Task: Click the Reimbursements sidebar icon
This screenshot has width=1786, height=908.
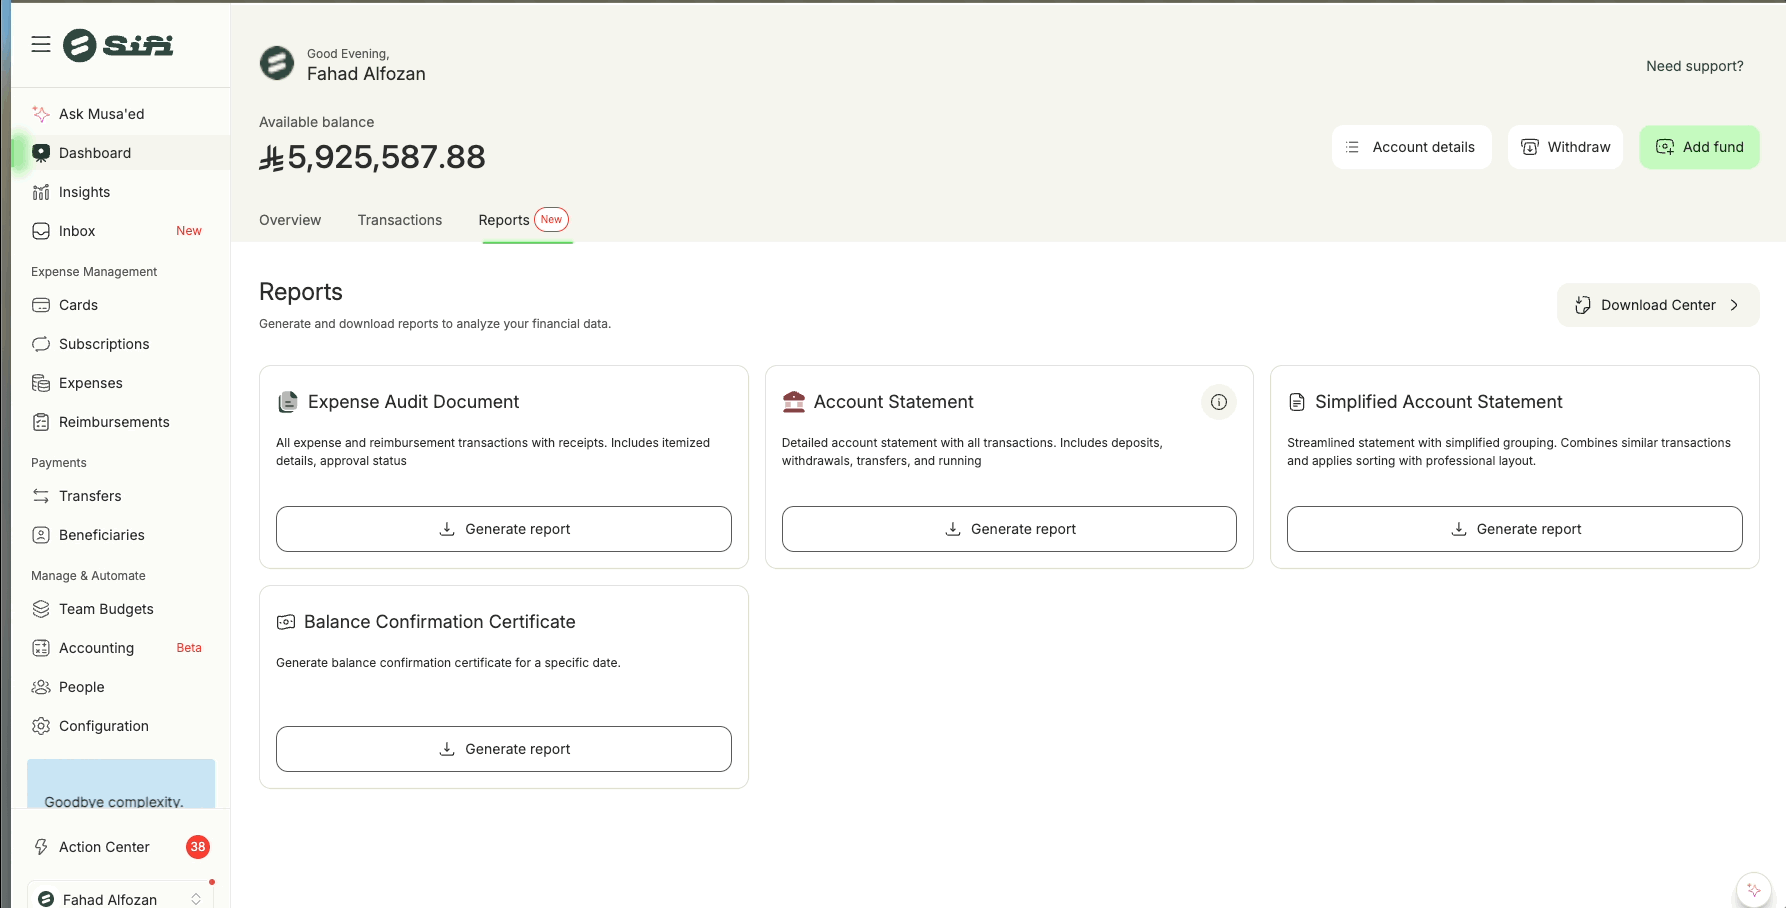Action: pos(41,422)
